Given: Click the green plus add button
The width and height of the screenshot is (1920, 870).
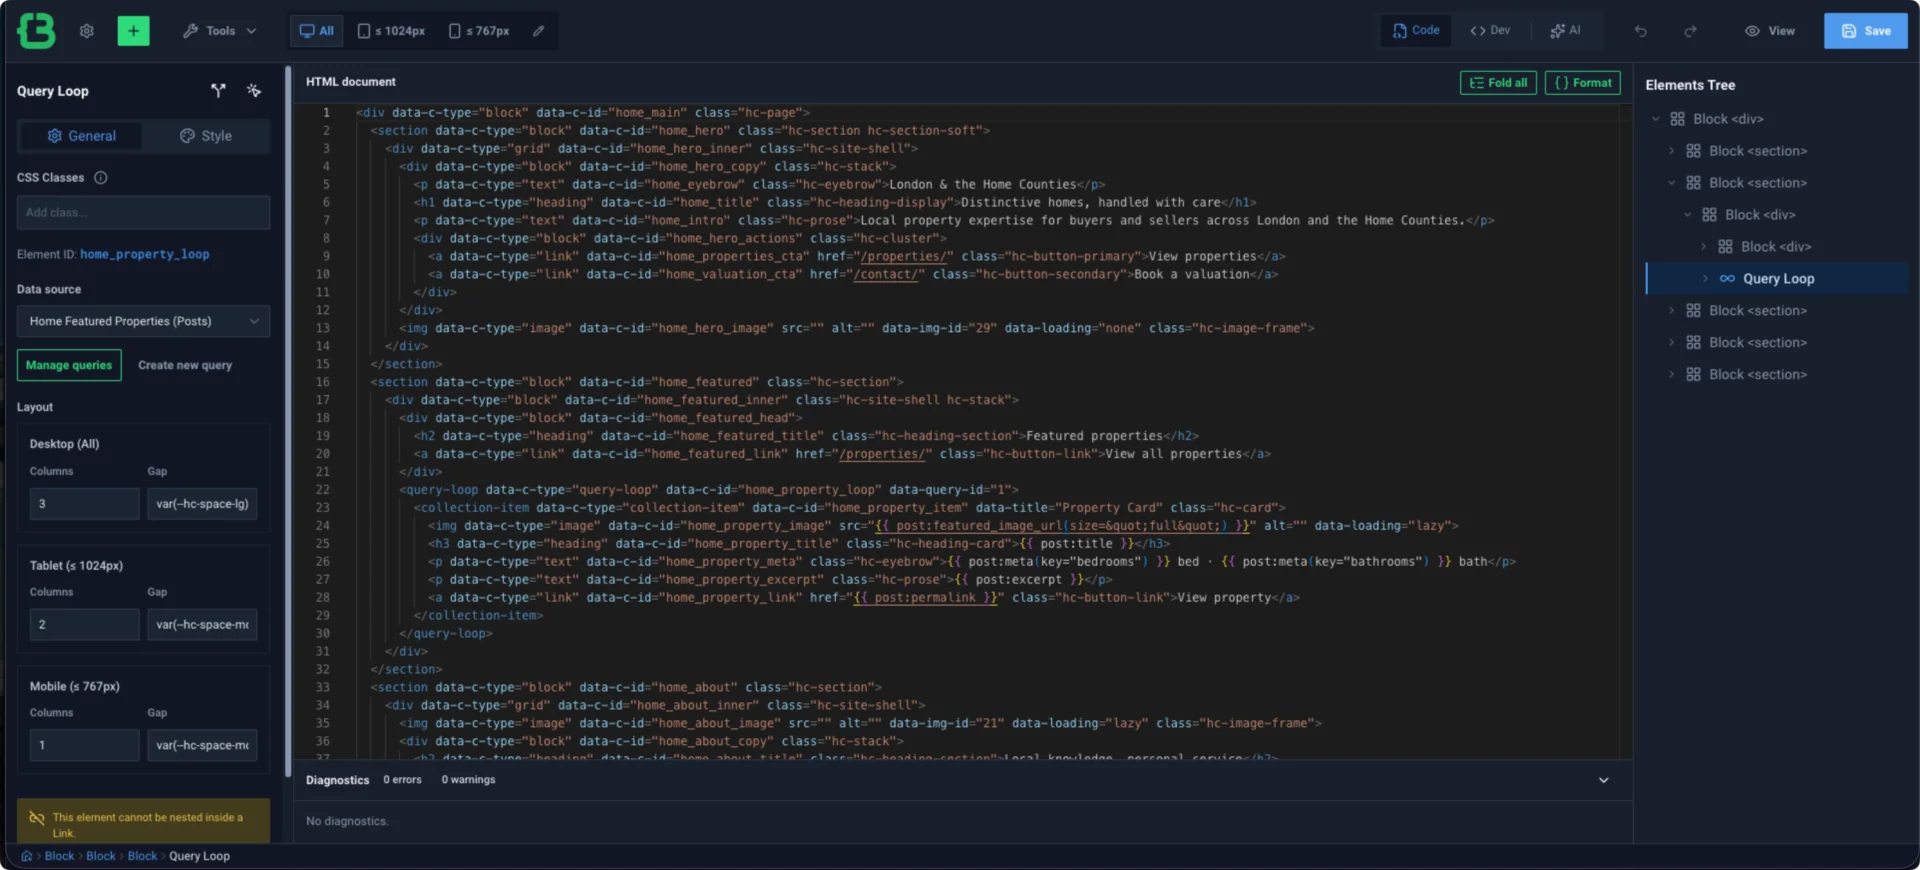Looking at the screenshot, I should click(x=133, y=31).
